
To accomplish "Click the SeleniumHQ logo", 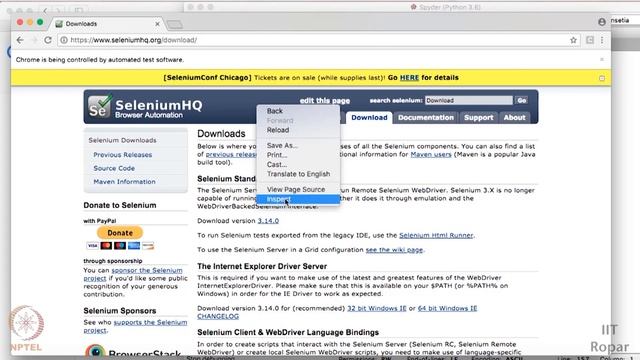I will tap(145, 107).
